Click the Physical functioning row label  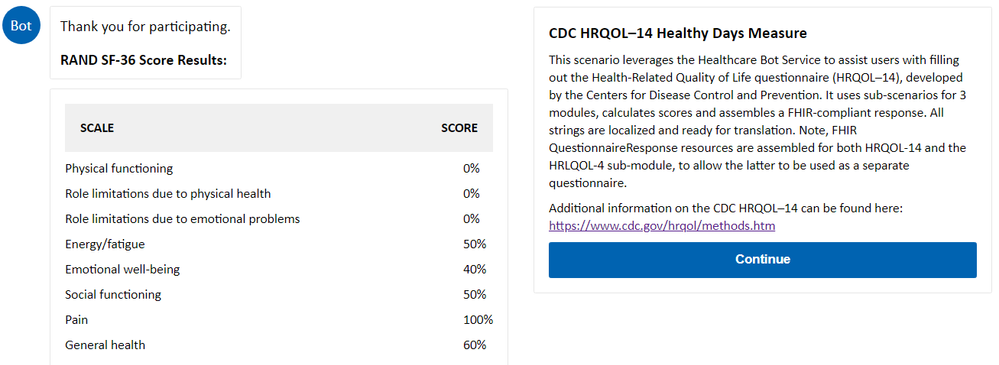[x=119, y=169]
